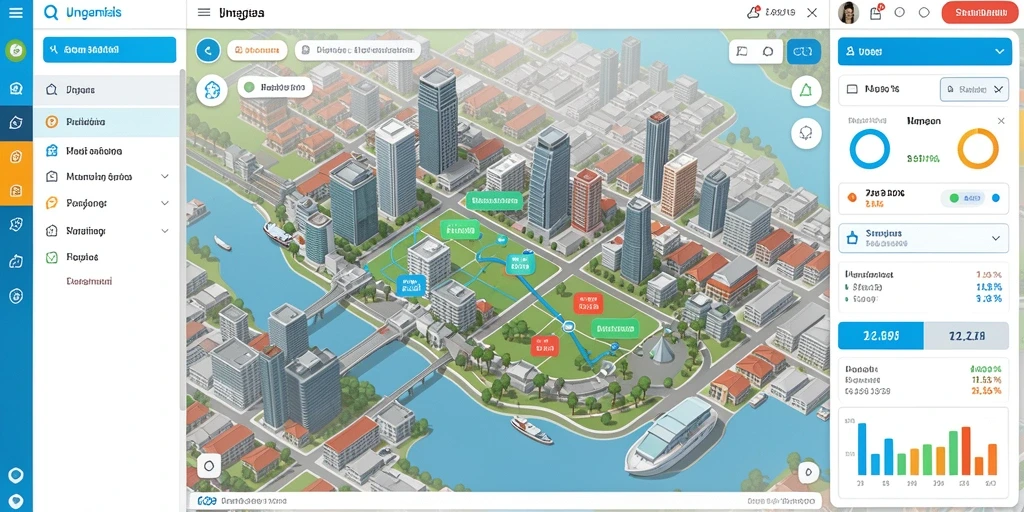
Task: Switch to the grey '22.2.78' tab
Action: (x=967, y=336)
